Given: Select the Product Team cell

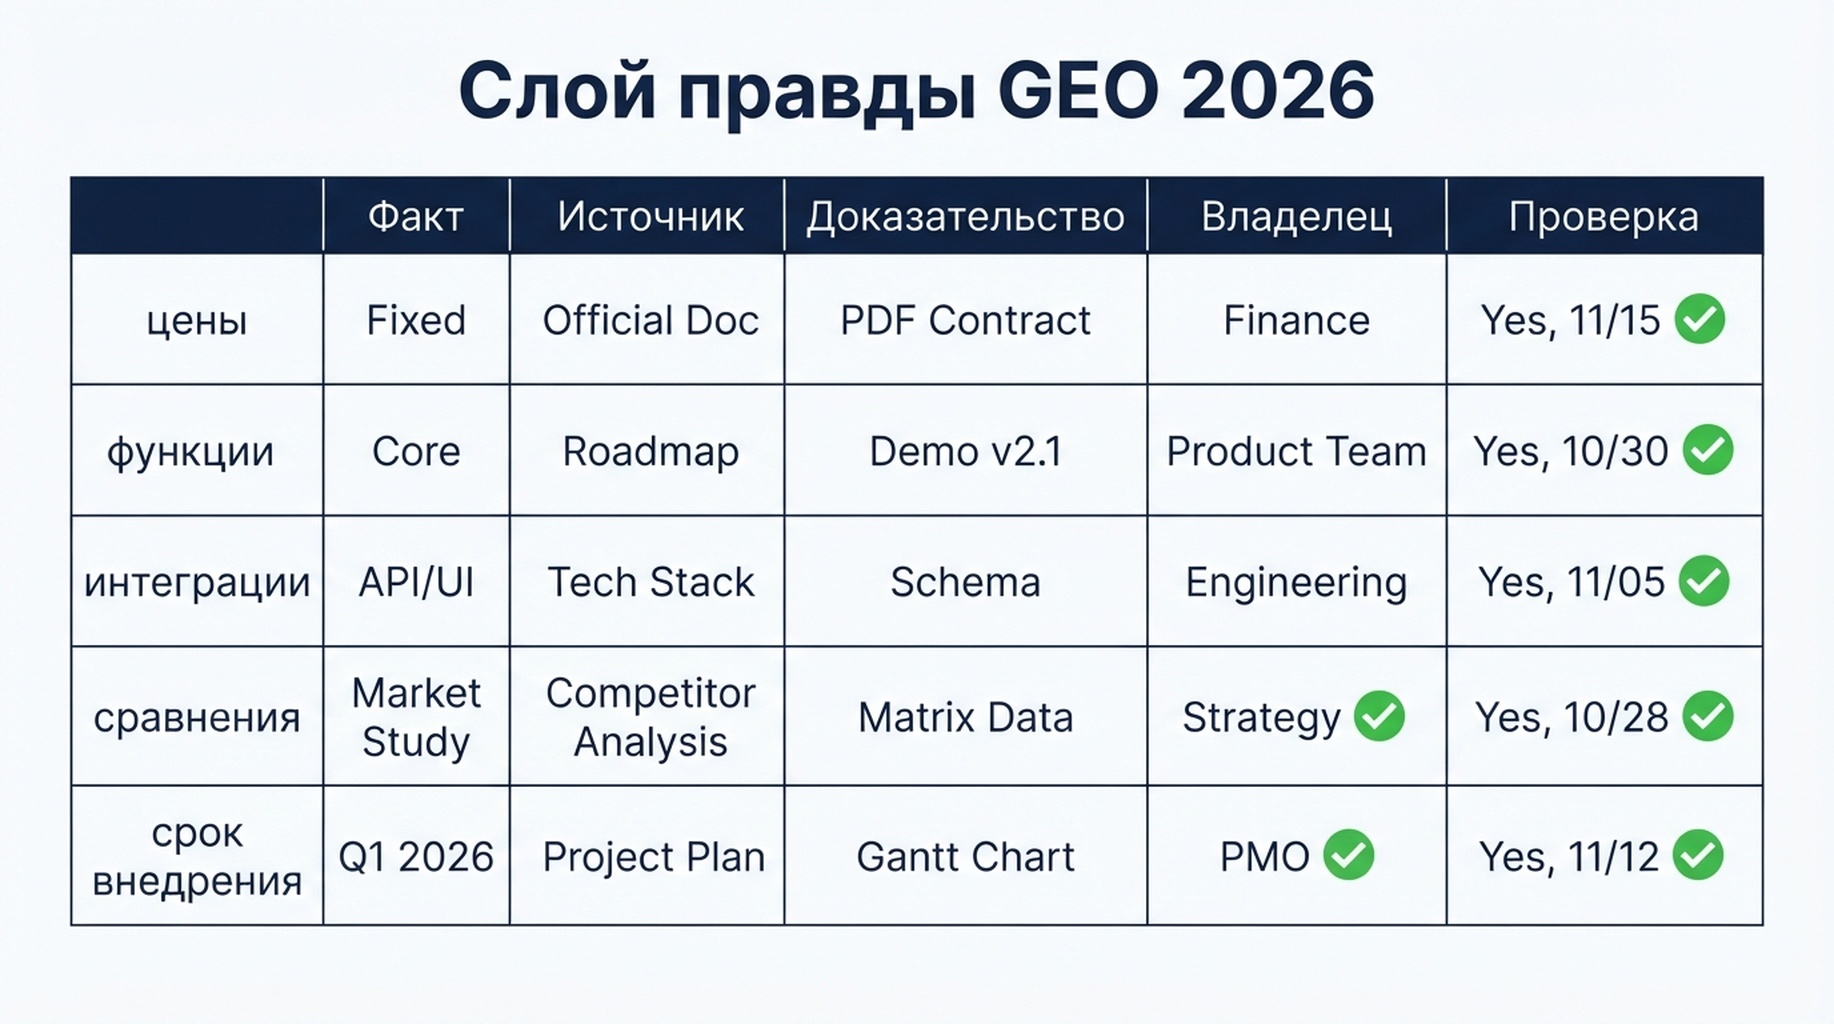Looking at the screenshot, I should click(1296, 451).
